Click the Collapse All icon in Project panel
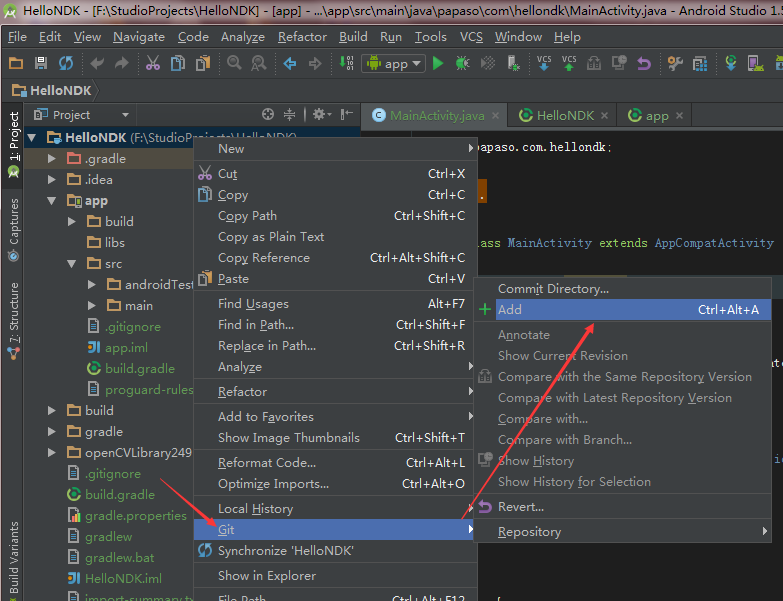Viewport: 783px width, 601px height. pos(290,114)
